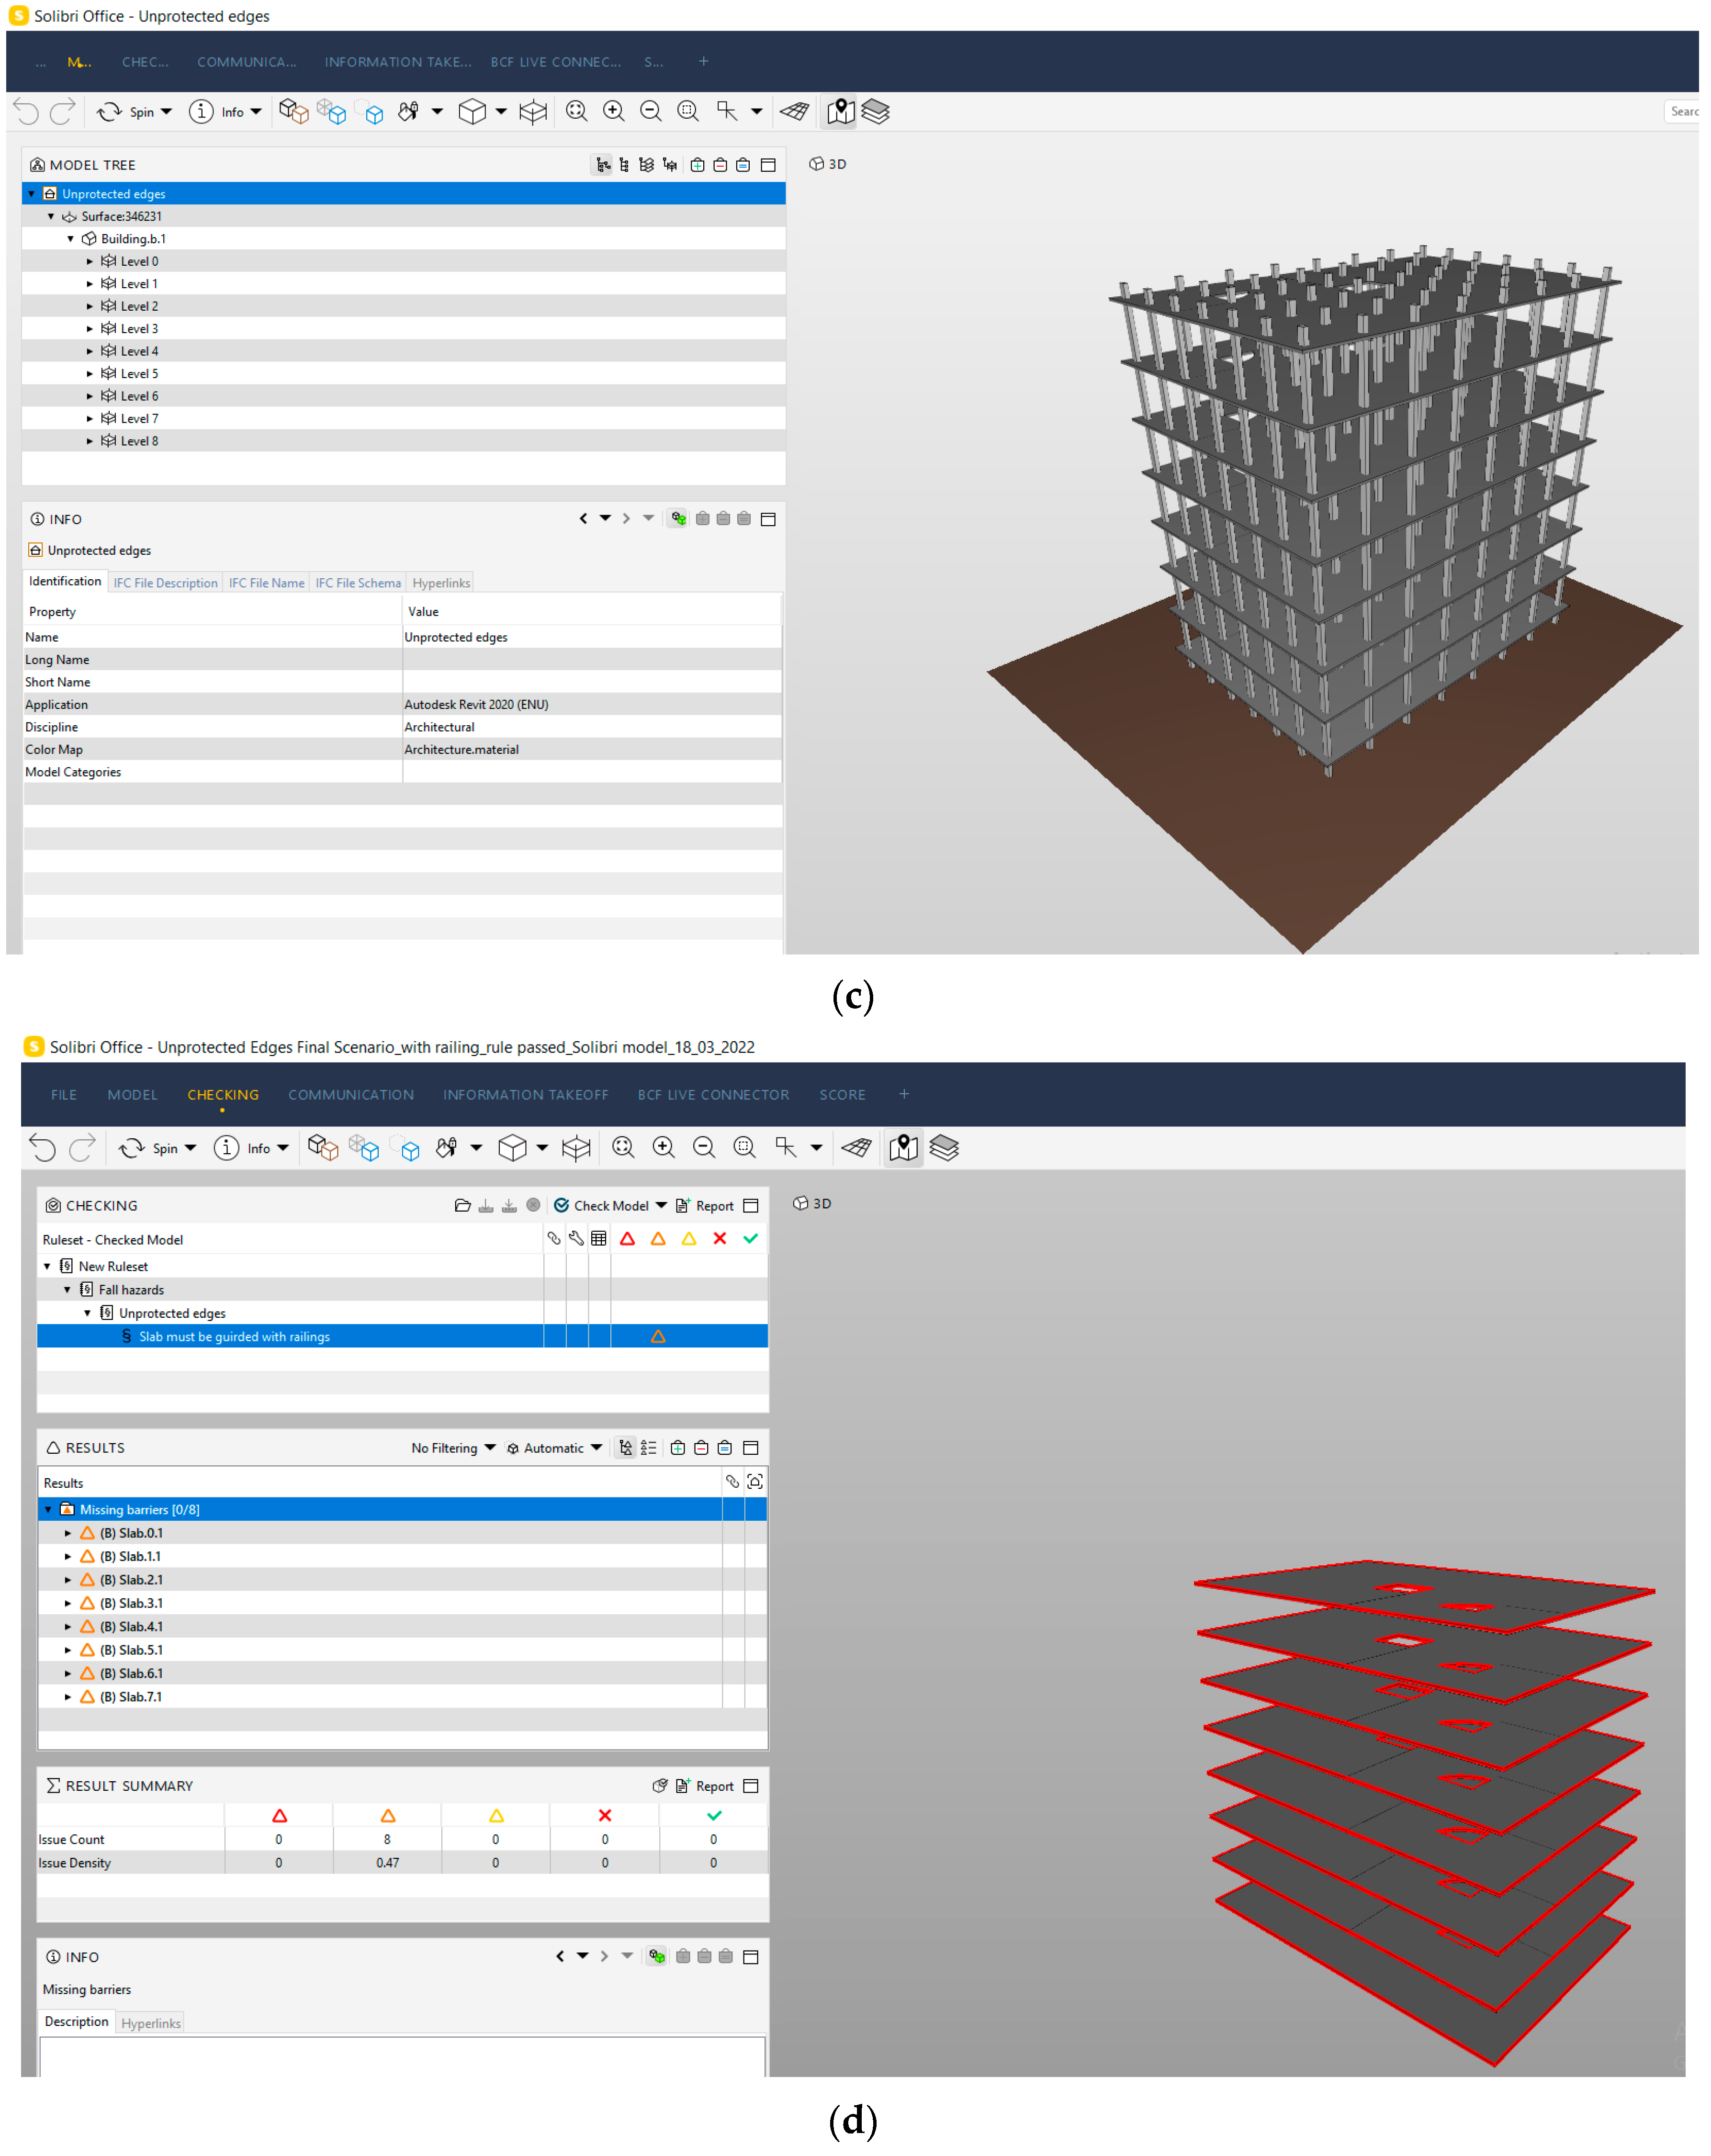
Task: Open the IFC File Schema tab
Action: 358,583
